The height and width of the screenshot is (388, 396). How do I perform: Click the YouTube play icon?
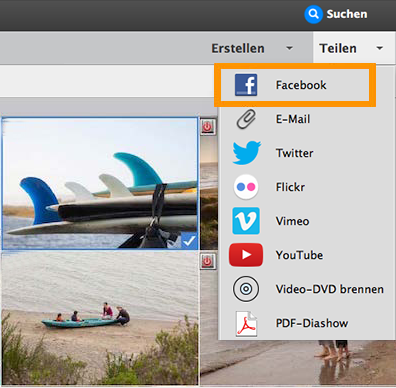click(x=246, y=255)
